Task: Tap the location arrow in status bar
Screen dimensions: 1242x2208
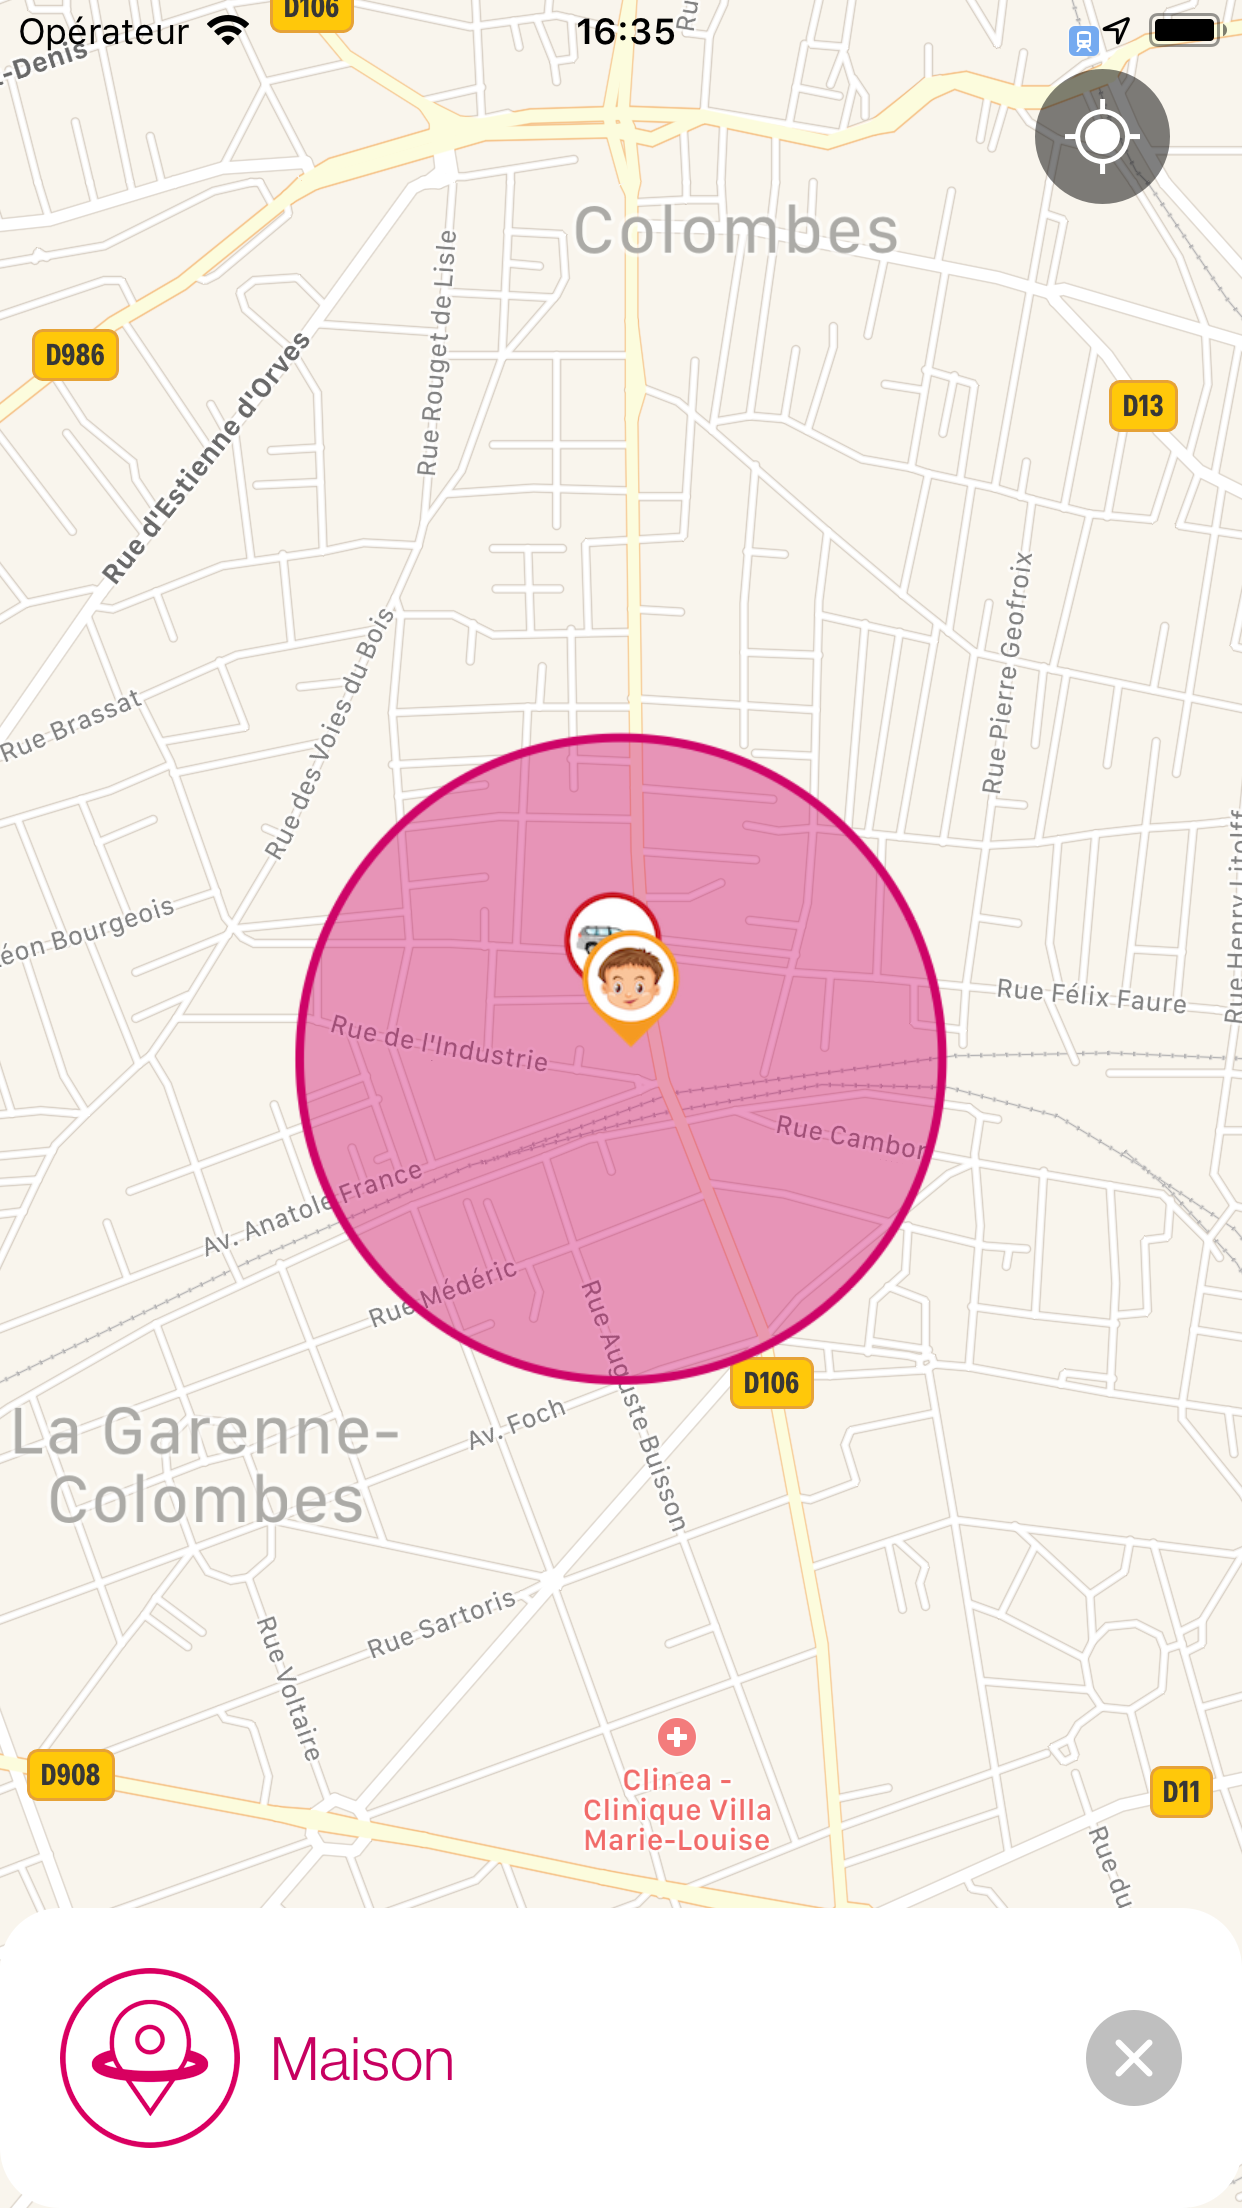Action: [x=1118, y=32]
